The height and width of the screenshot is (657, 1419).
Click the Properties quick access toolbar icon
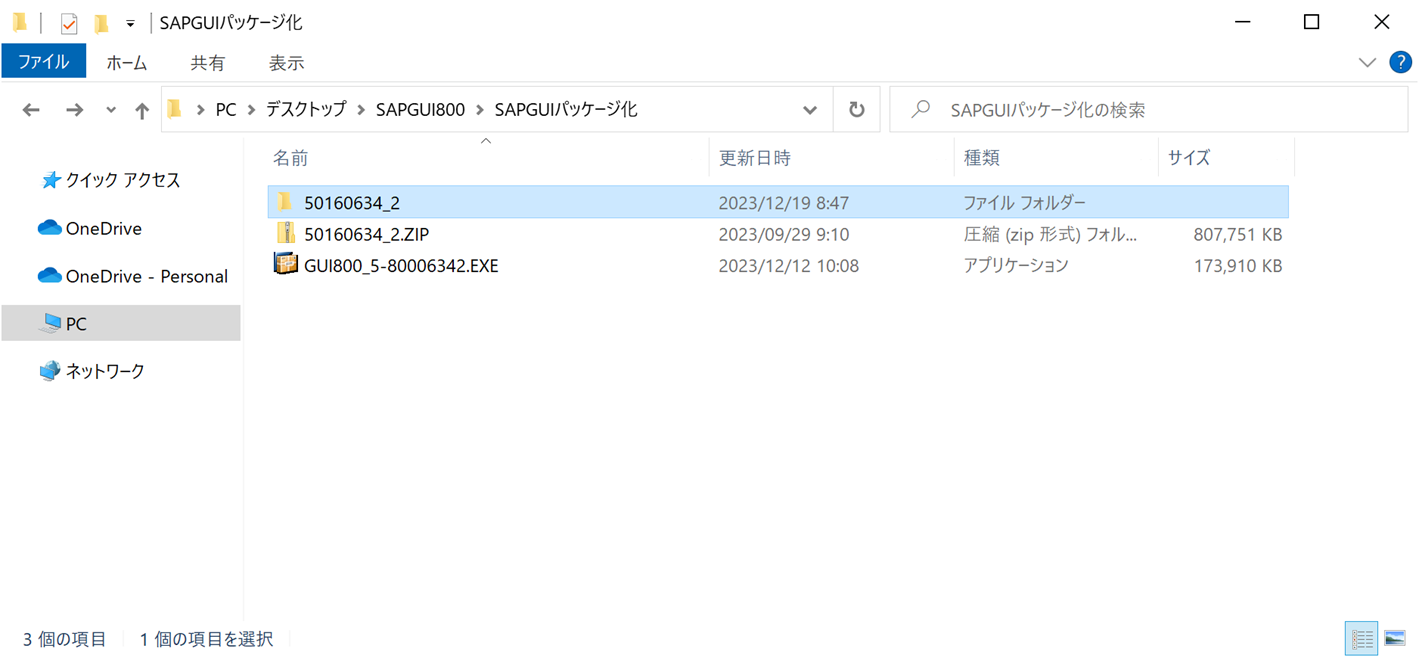click(69, 23)
